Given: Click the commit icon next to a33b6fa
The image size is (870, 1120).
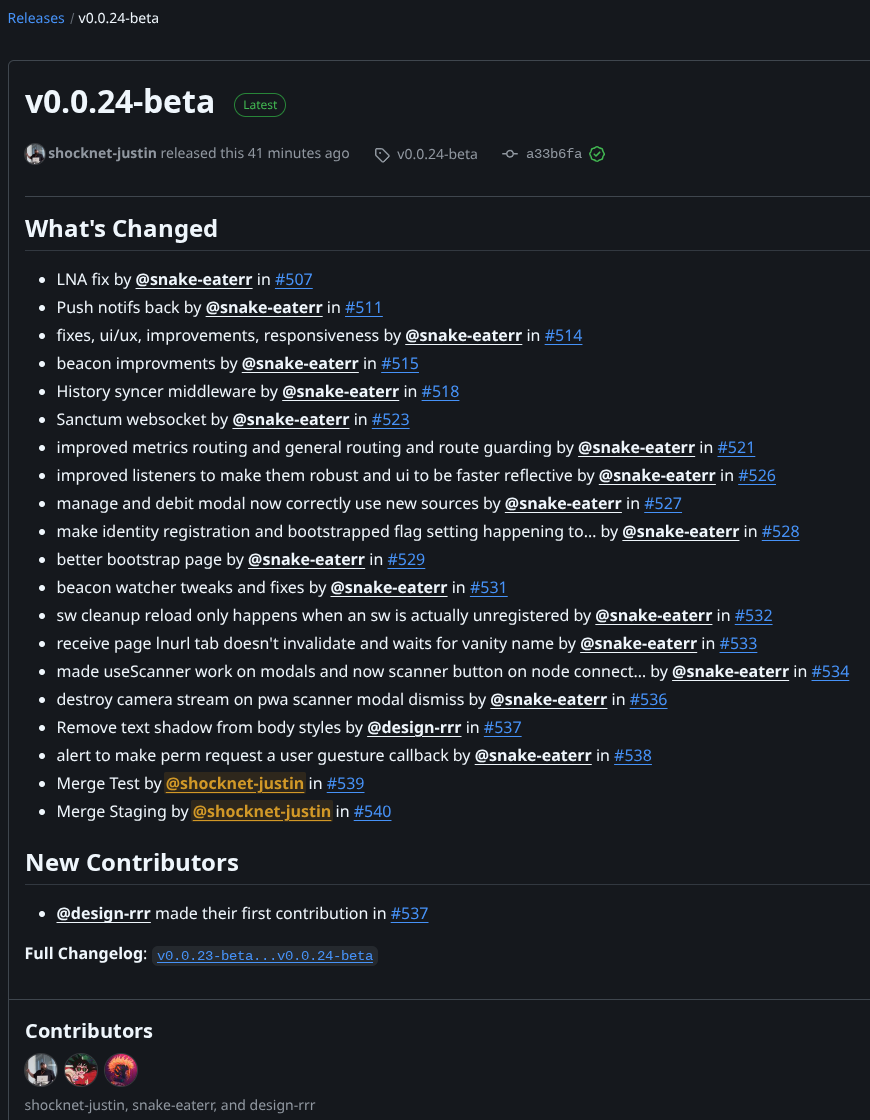Looking at the screenshot, I should pyautogui.click(x=510, y=154).
